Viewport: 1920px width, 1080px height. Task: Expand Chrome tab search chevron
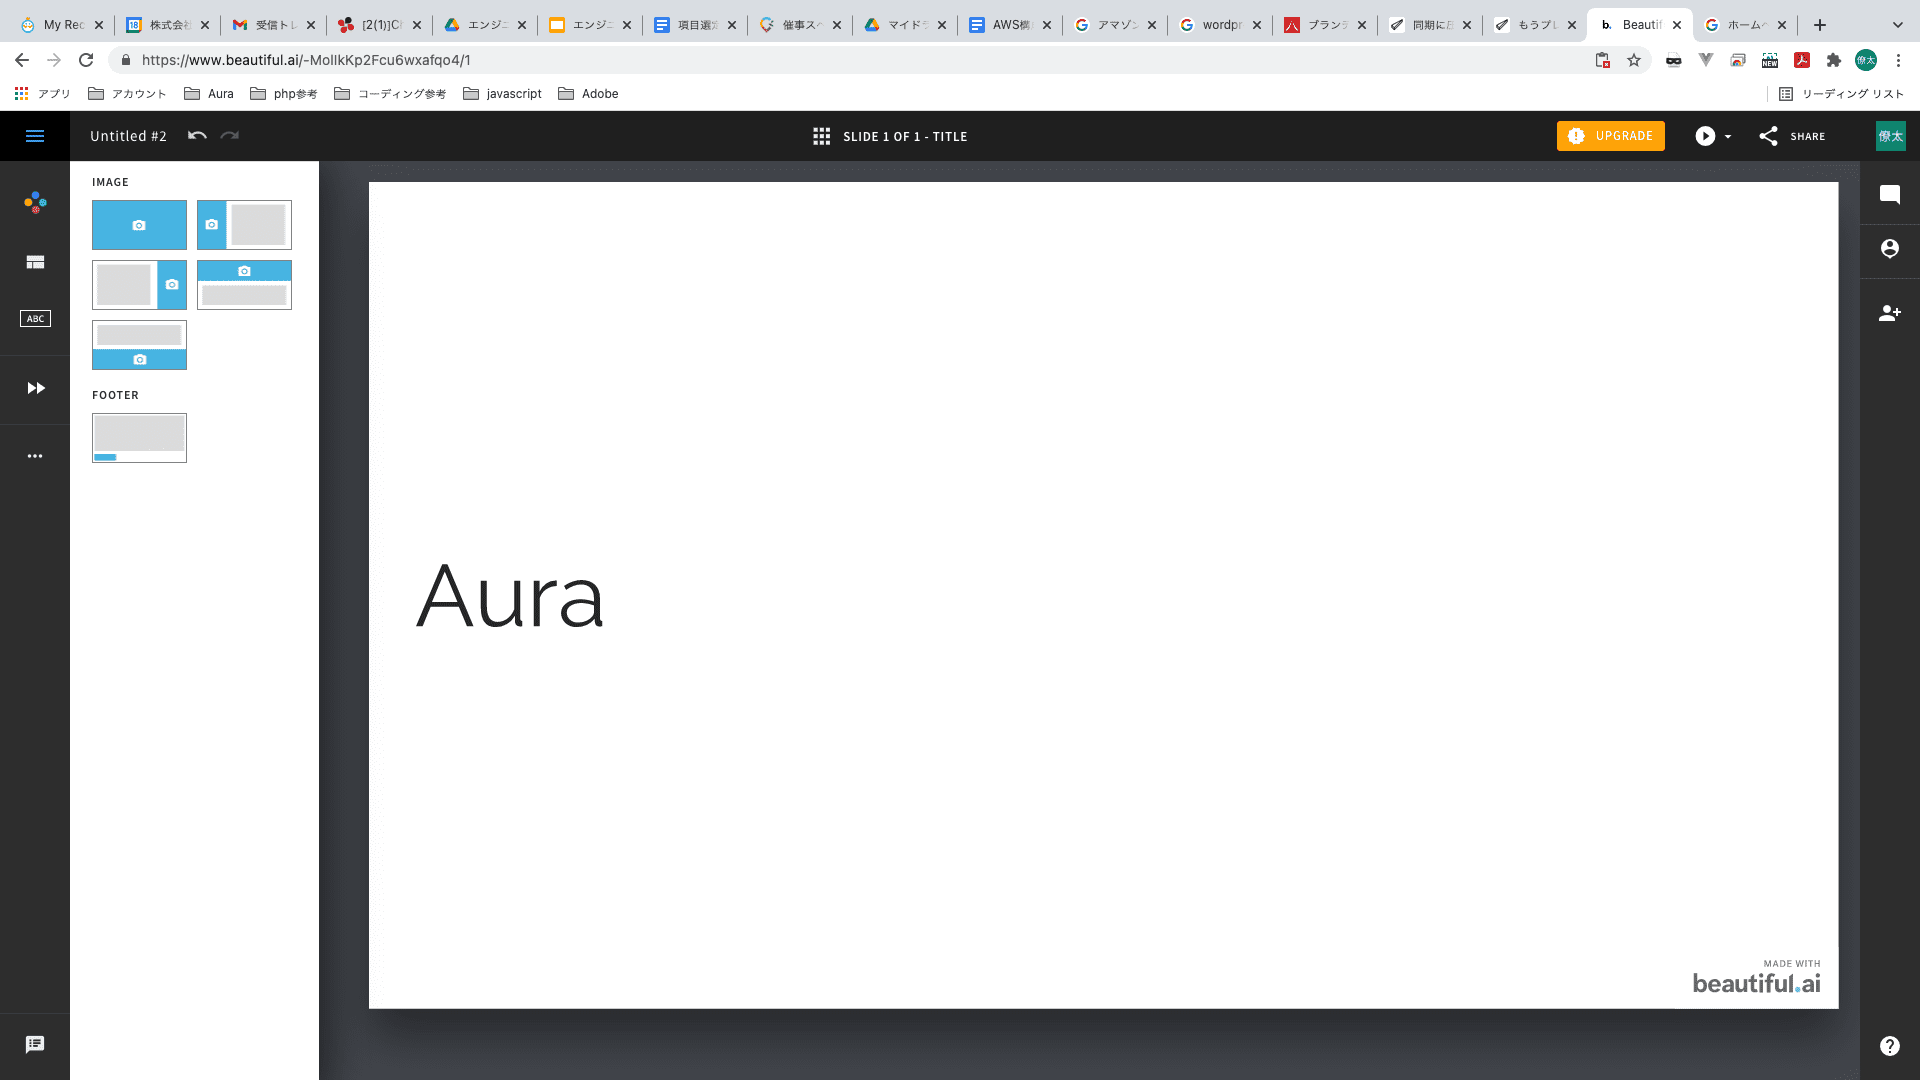point(1897,25)
